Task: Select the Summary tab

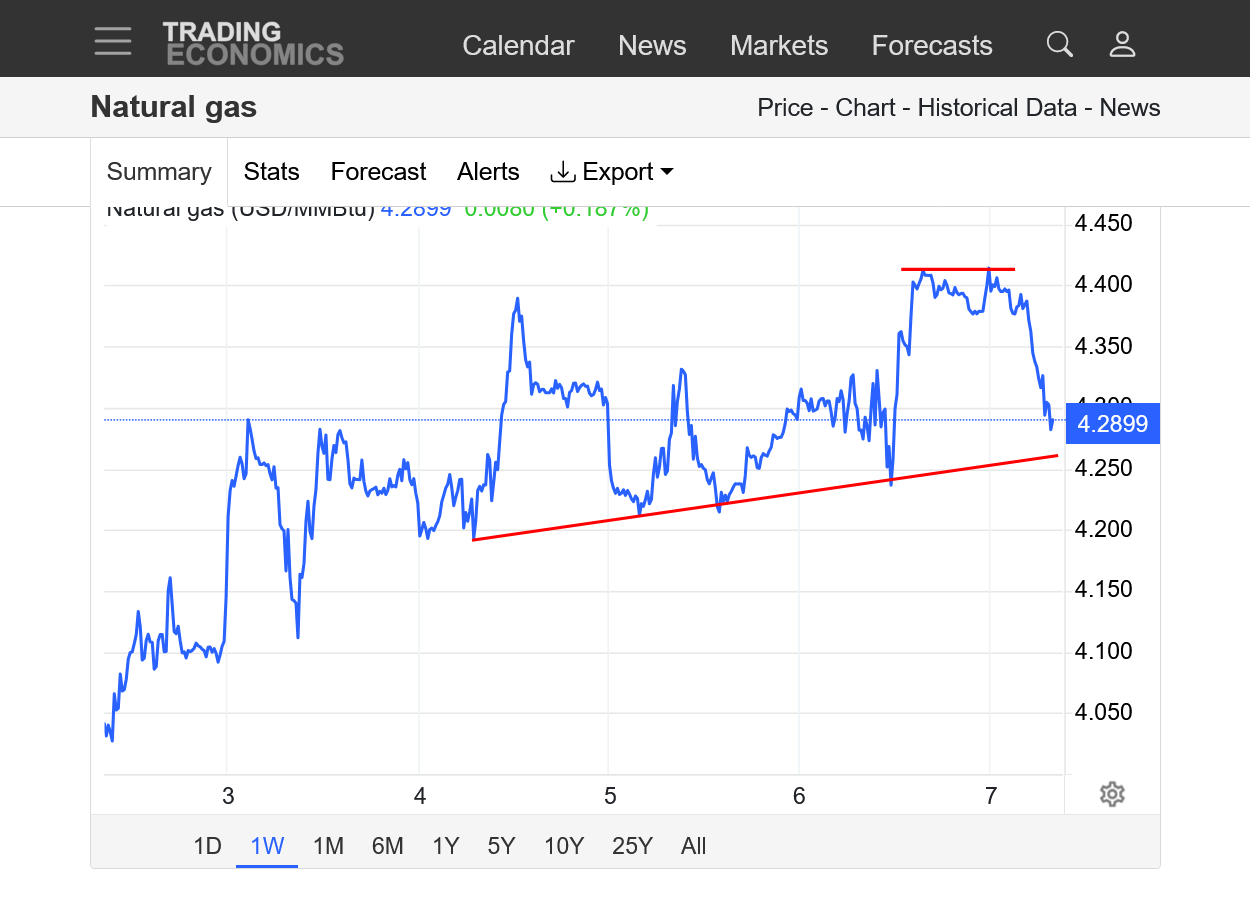Action: 159,172
